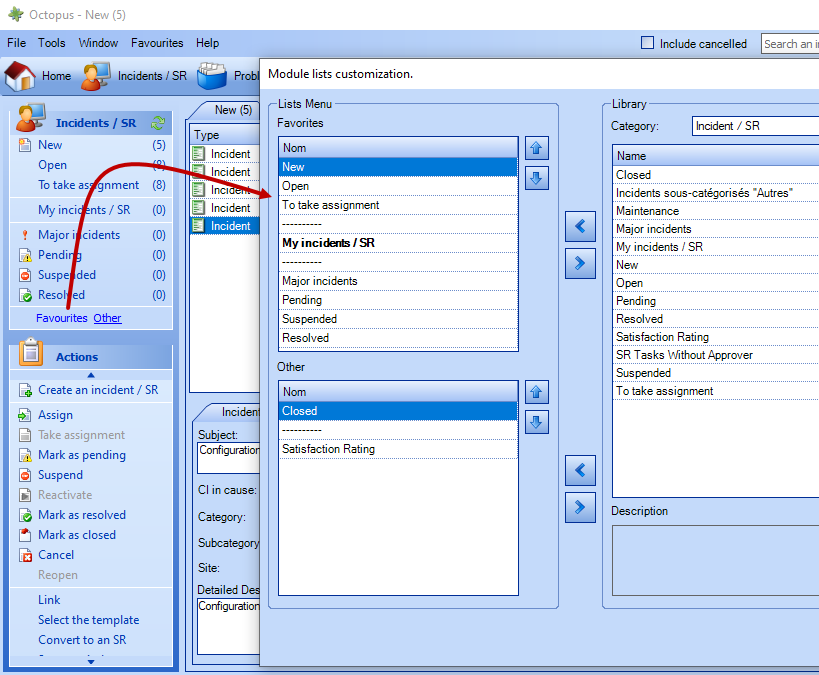
Task: Select Major incidents in Favorites list
Action: (398, 281)
